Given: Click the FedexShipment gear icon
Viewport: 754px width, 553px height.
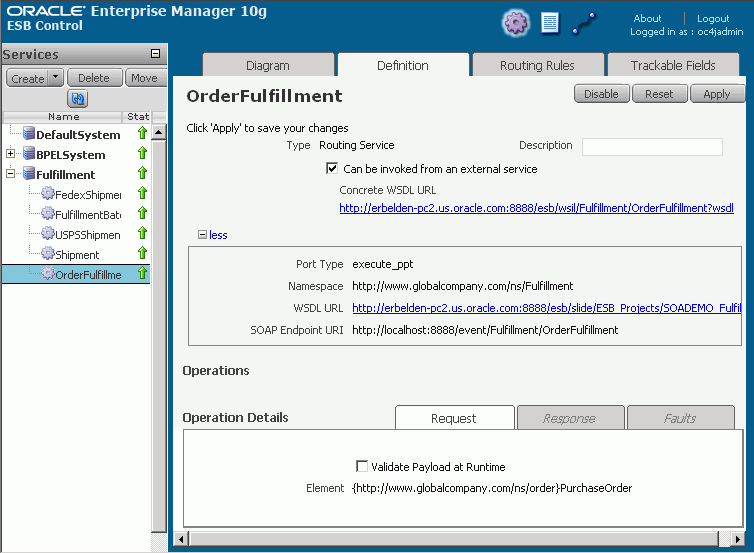Looking at the screenshot, I should pyautogui.click(x=48, y=193).
